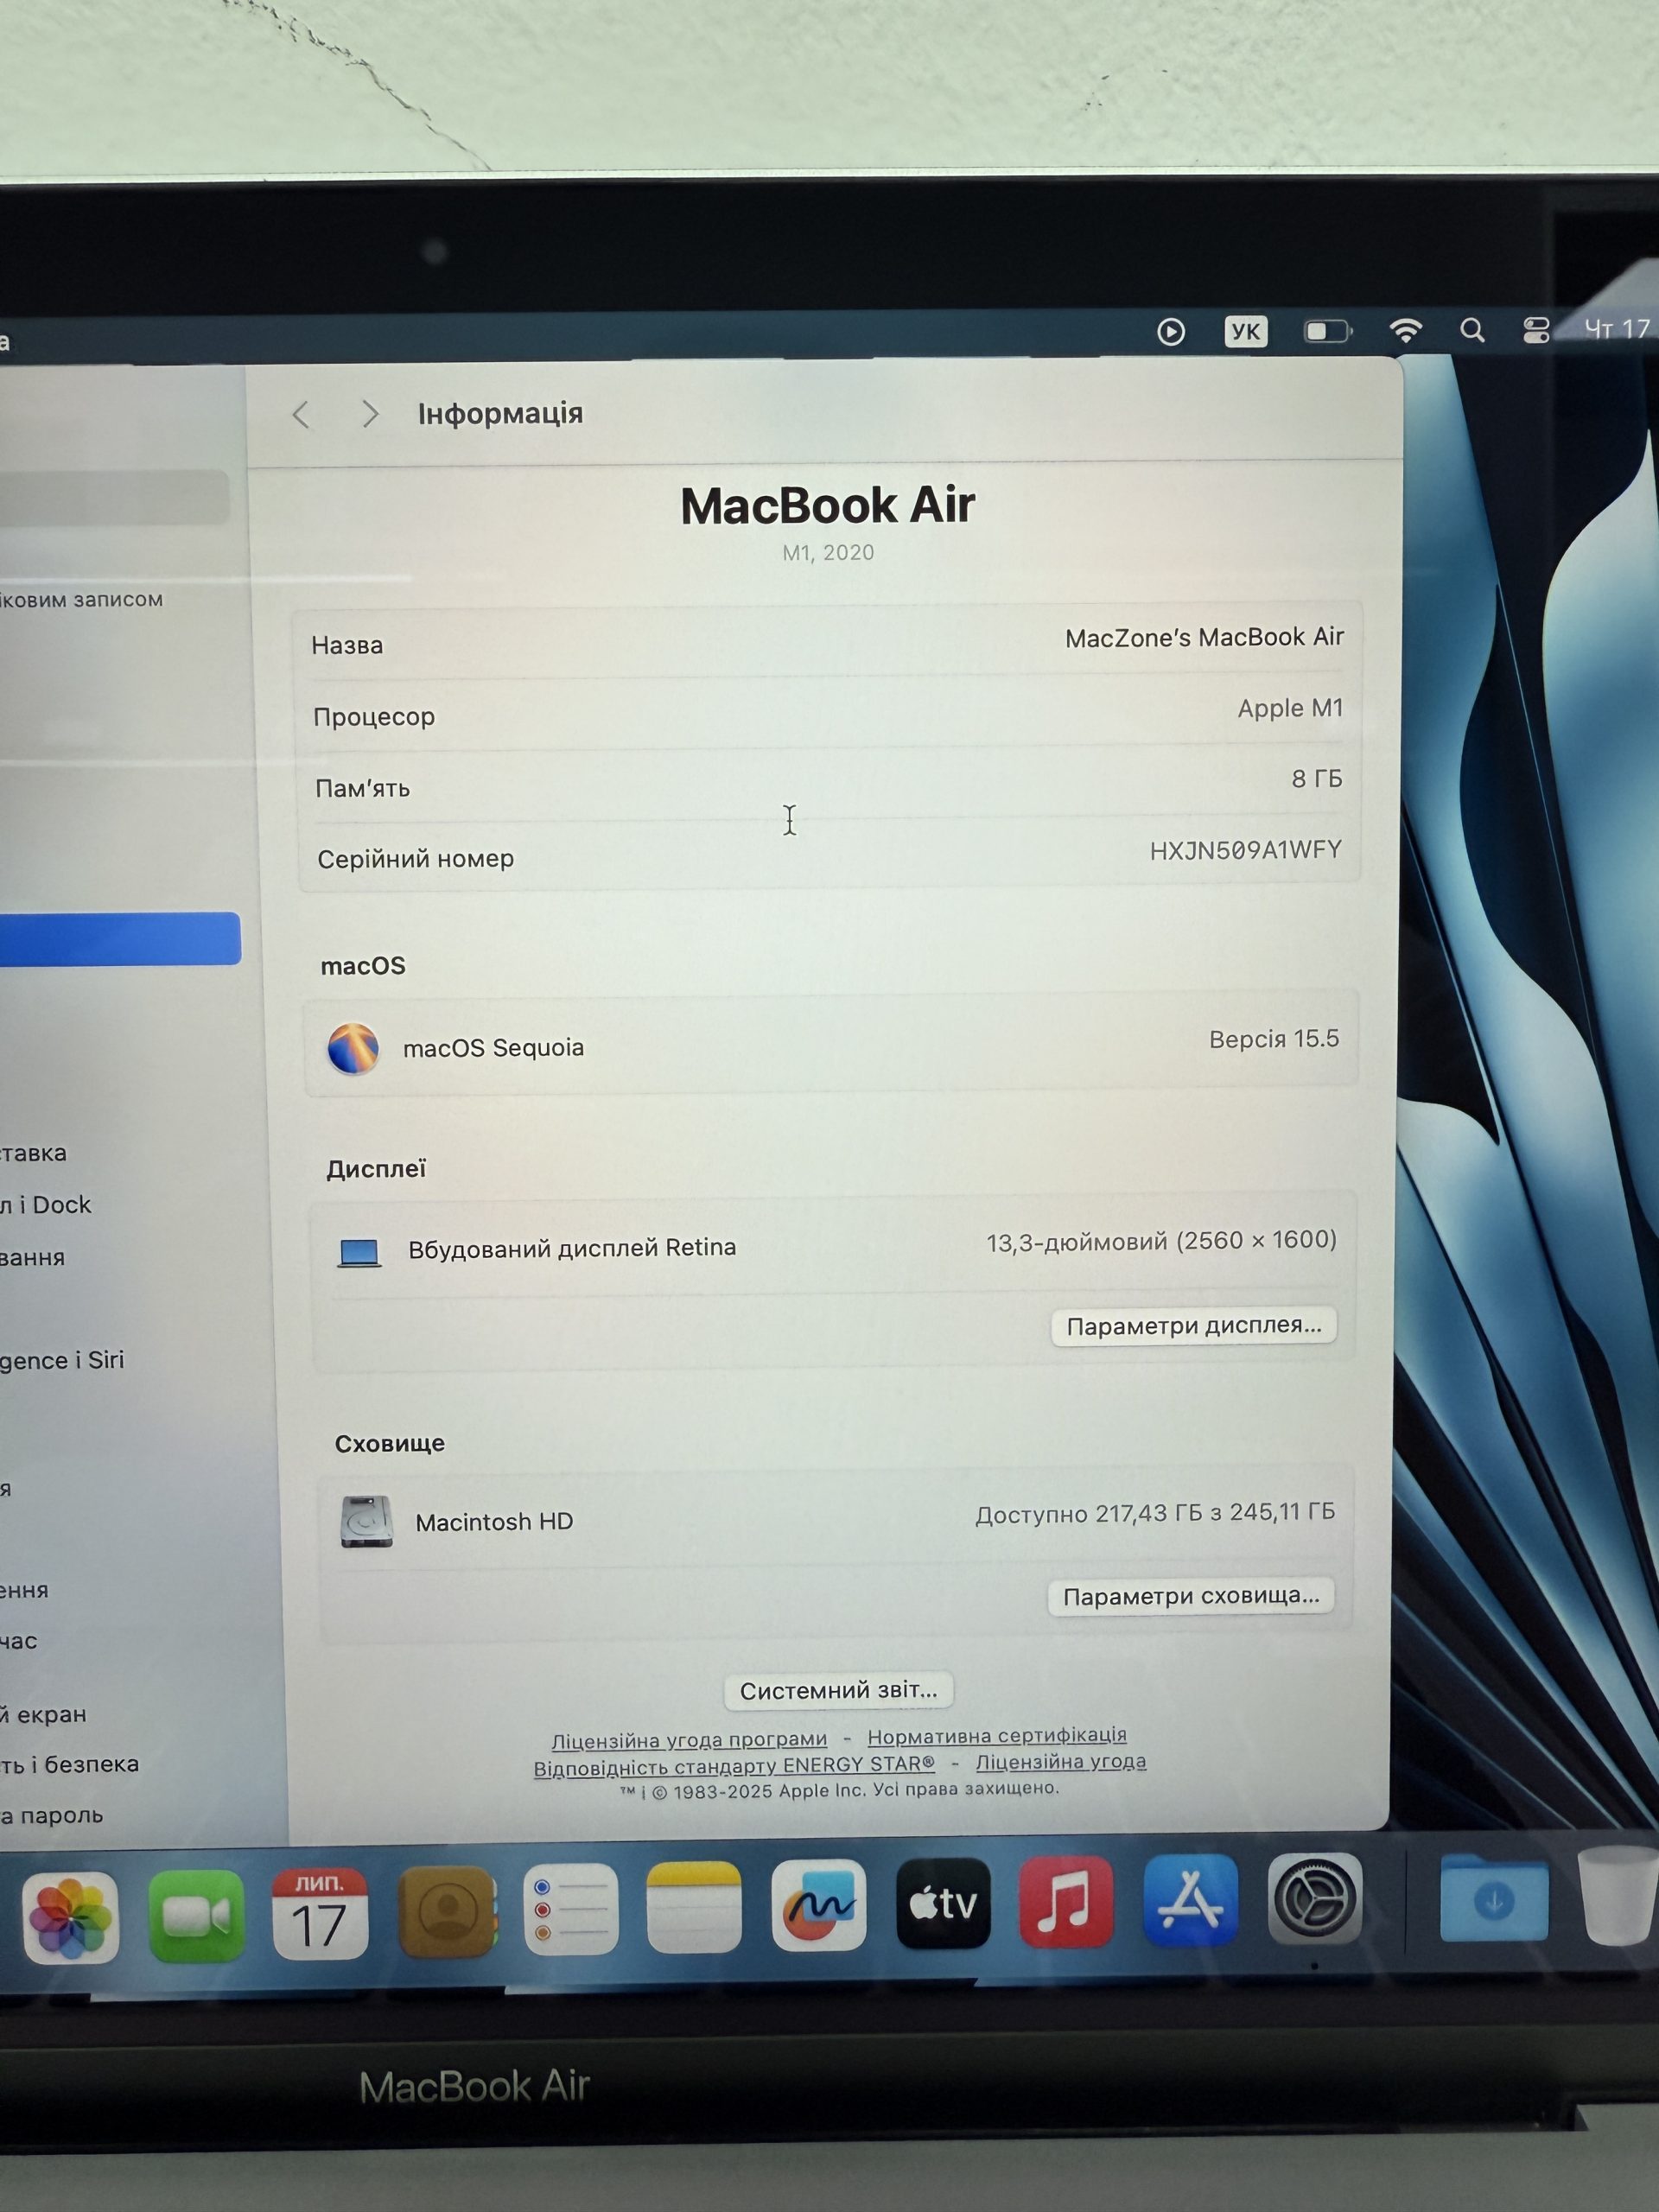Open Нормативна сертифікація link
Image resolution: width=1659 pixels, height=2212 pixels.
pos(997,1735)
